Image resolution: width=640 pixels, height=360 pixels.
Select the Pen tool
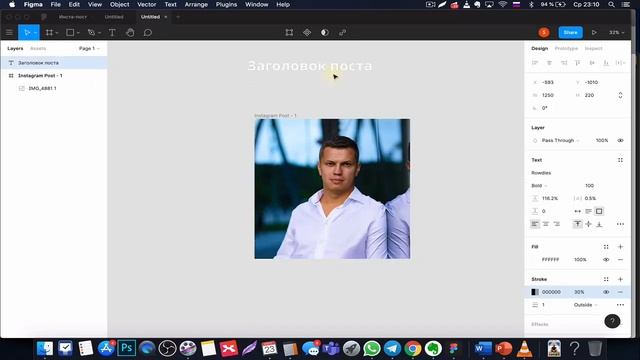tap(91, 32)
